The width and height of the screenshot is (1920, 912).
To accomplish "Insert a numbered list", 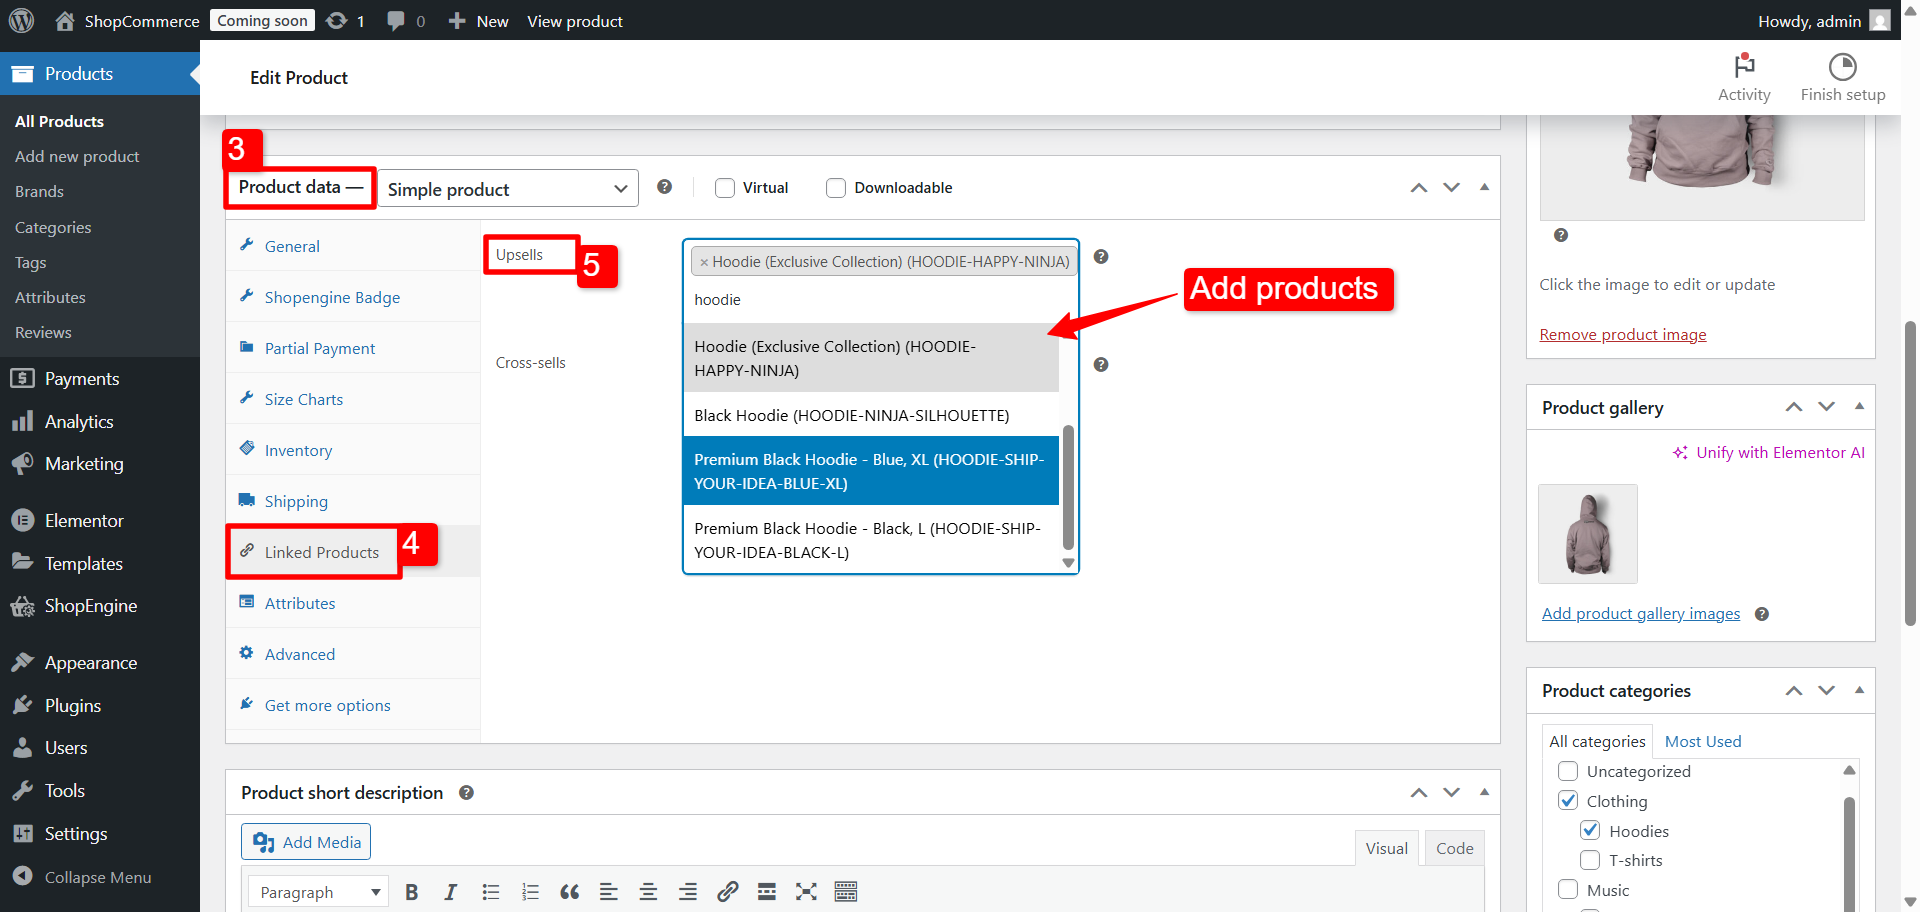I will tap(530, 892).
